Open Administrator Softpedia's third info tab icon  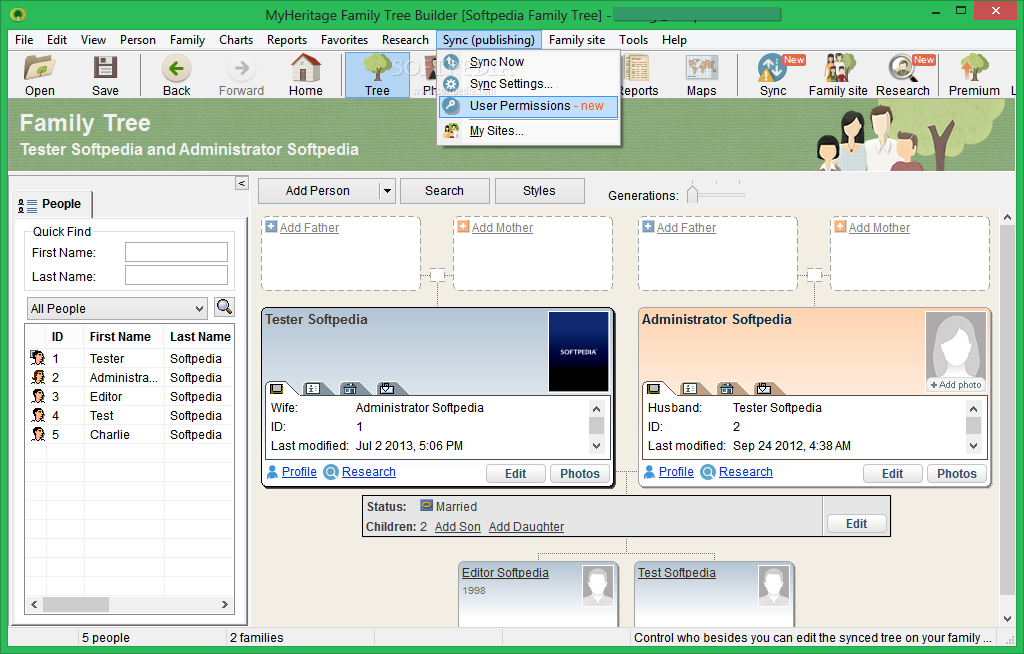[x=727, y=389]
